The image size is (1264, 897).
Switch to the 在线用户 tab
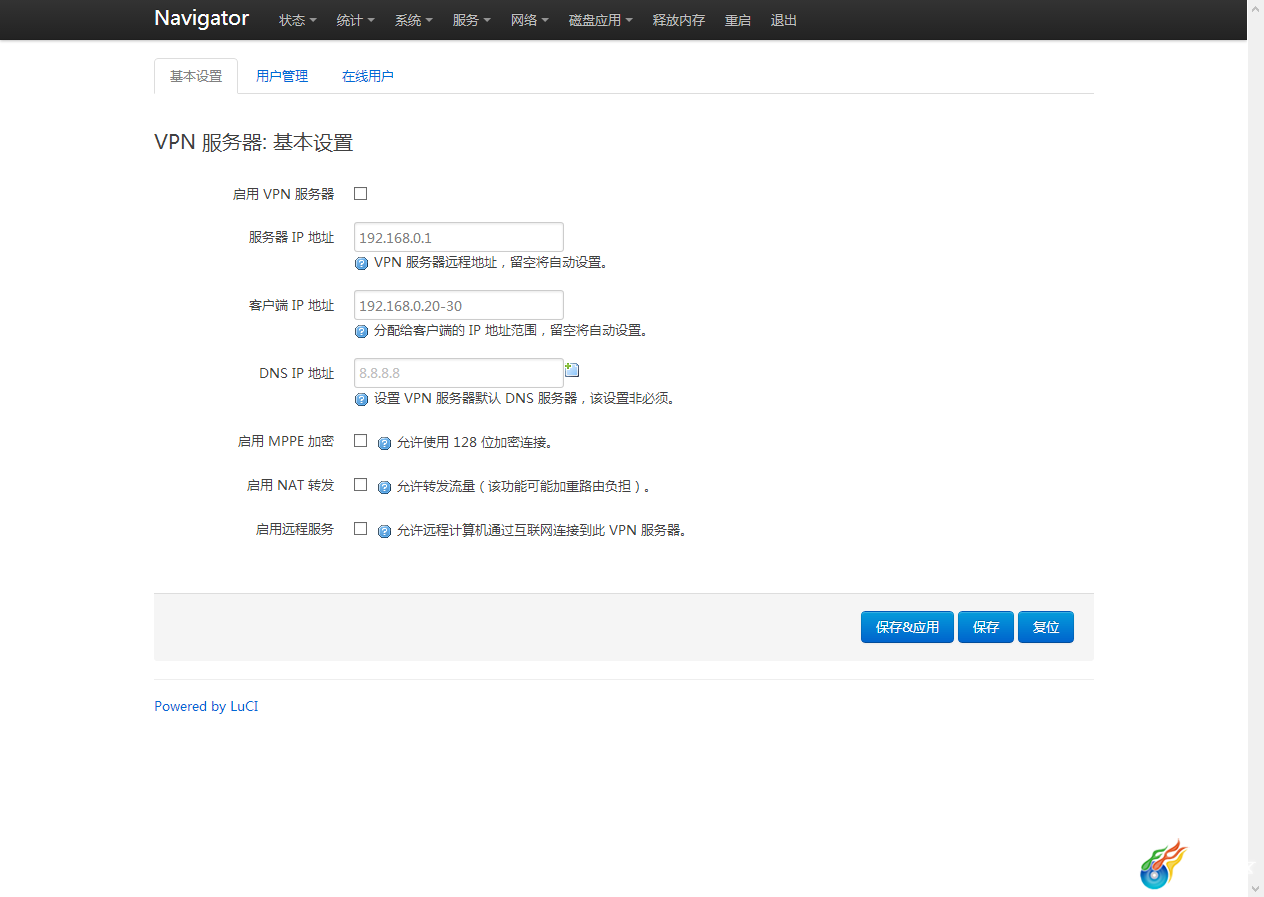click(x=368, y=76)
